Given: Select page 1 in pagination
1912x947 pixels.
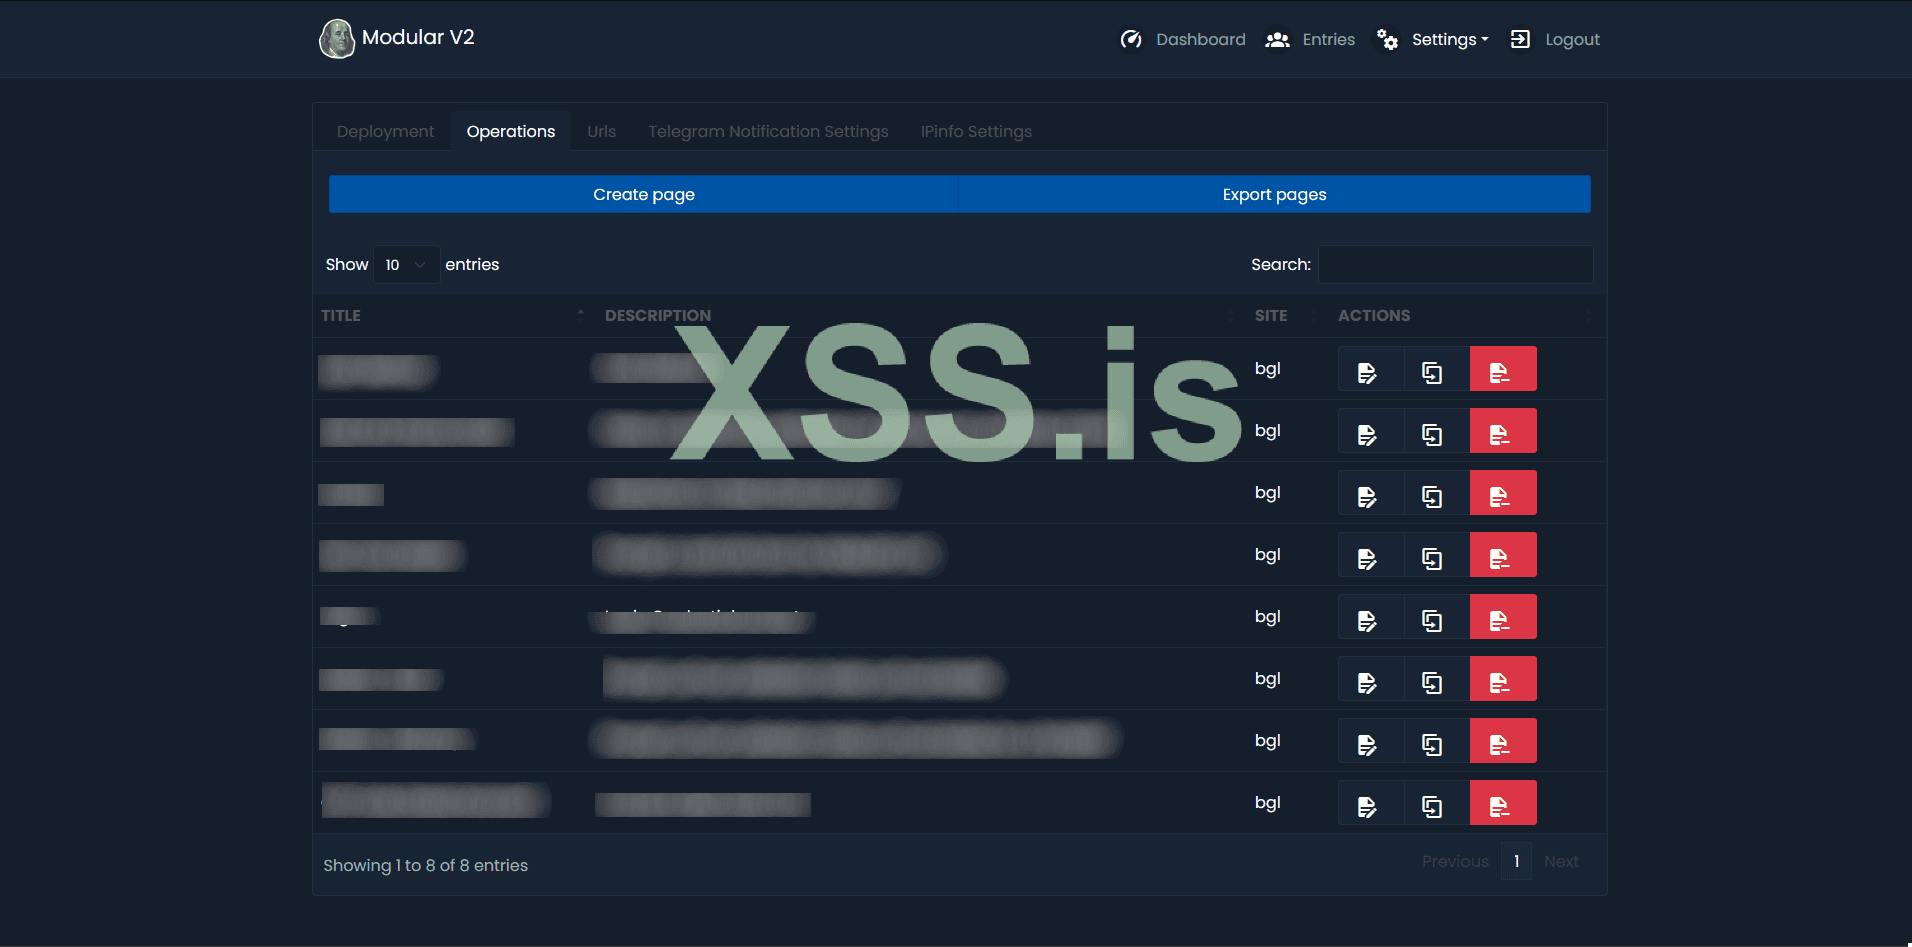Looking at the screenshot, I should click(1516, 861).
